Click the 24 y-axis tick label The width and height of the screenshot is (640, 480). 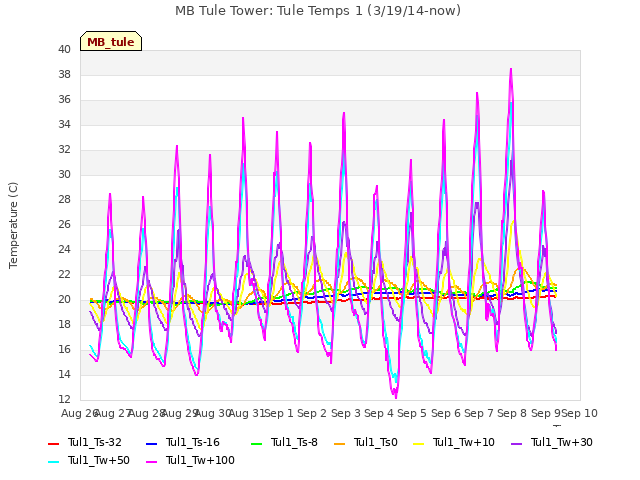[x=64, y=249]
